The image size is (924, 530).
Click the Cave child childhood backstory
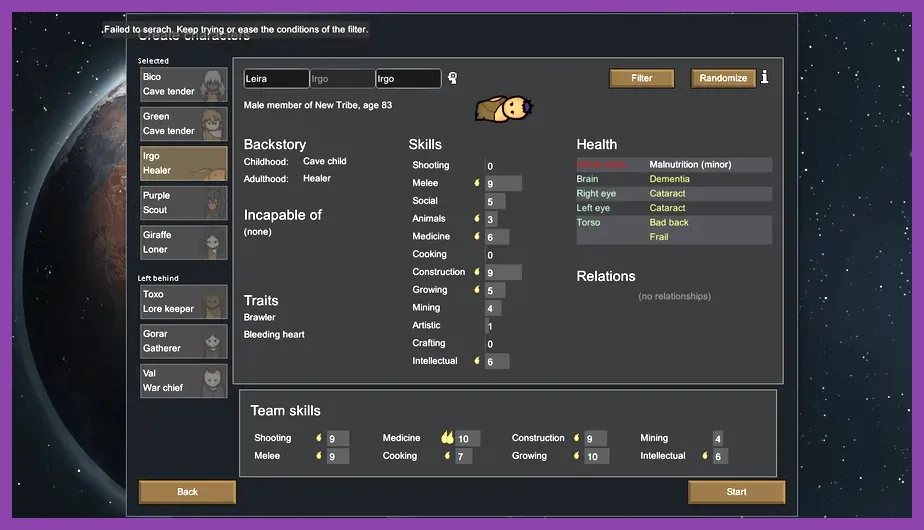pyautogui.click(x=325, y=161)
